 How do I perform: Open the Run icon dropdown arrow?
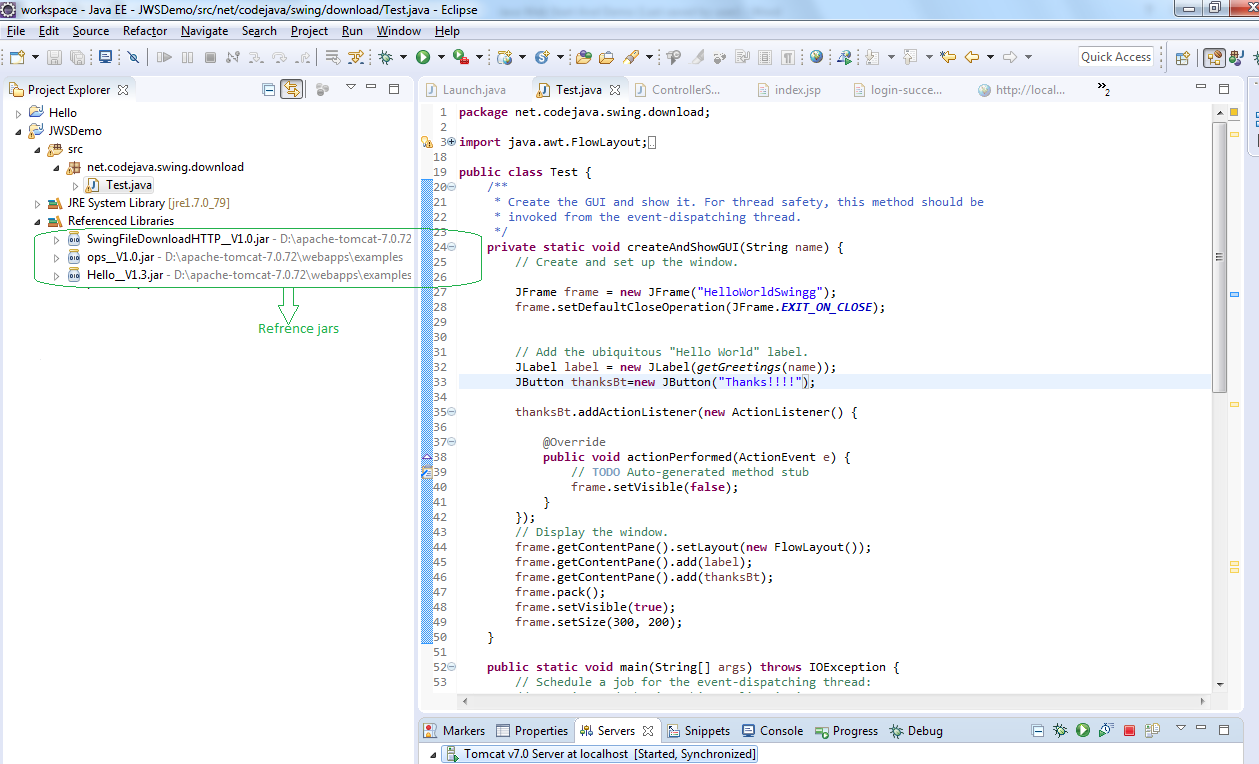coord(441,57)
